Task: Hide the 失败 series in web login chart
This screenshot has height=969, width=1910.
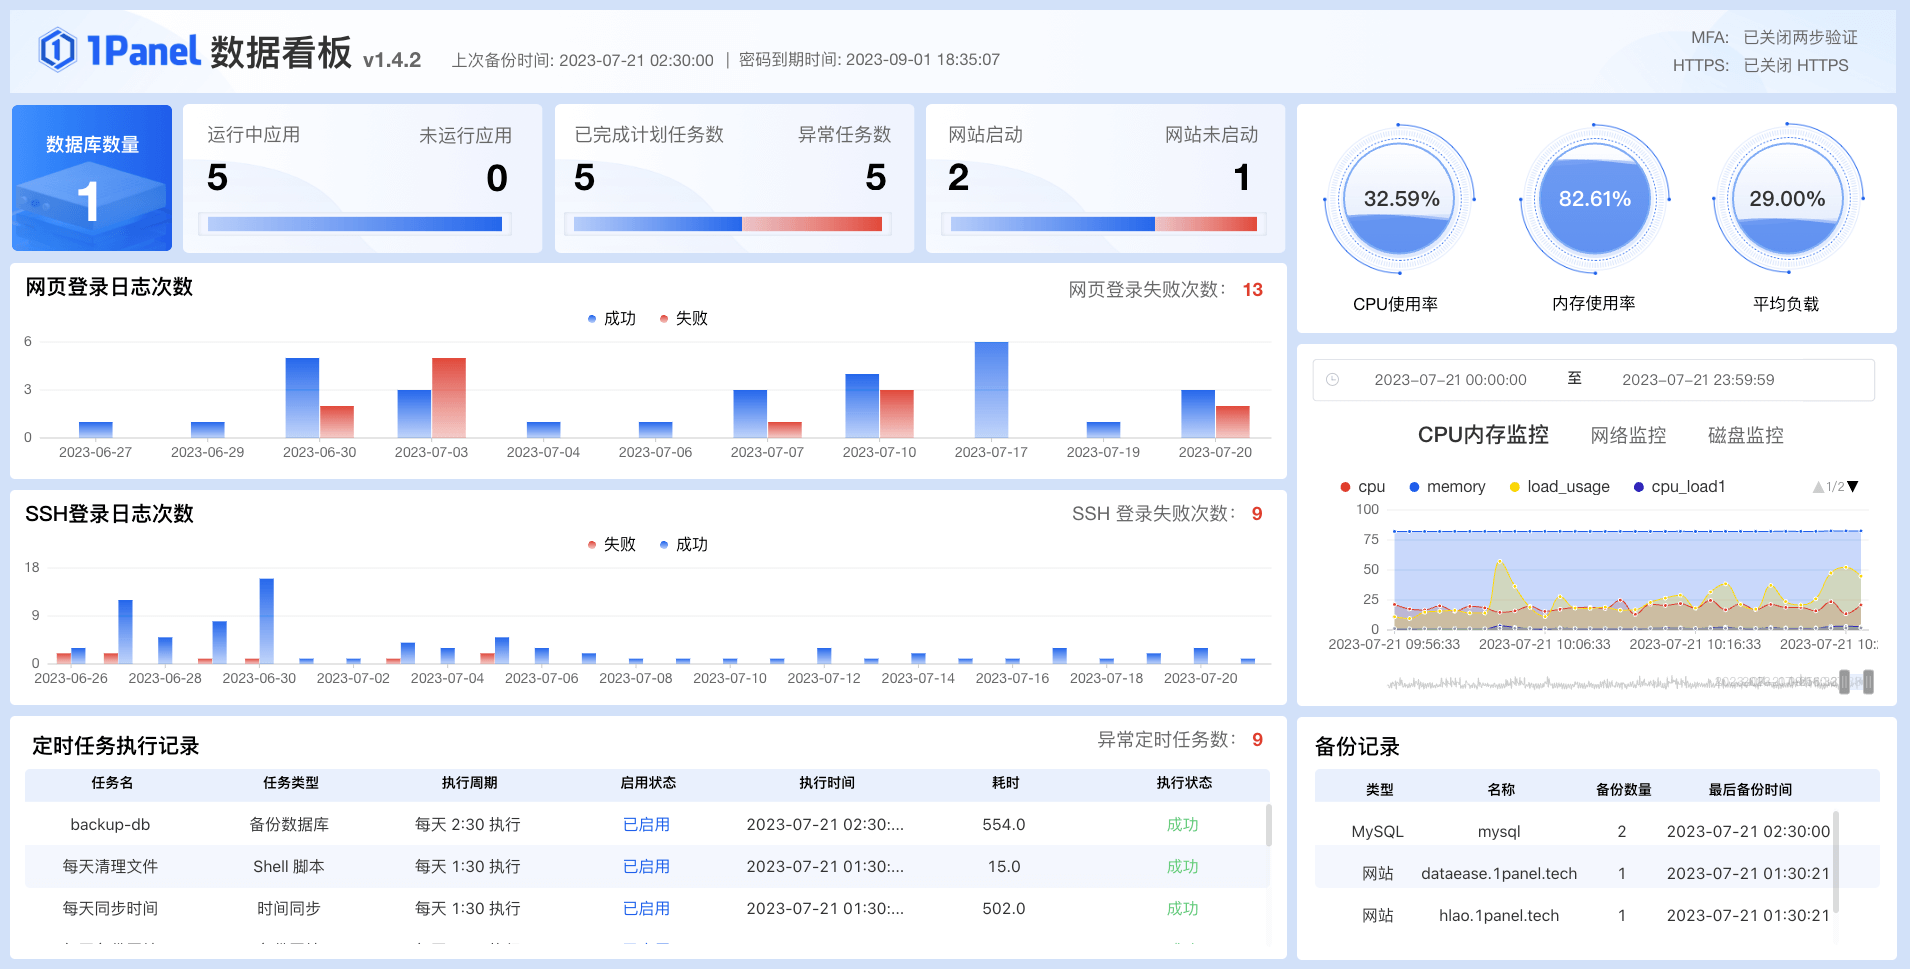Action: [x=684, y=319]
